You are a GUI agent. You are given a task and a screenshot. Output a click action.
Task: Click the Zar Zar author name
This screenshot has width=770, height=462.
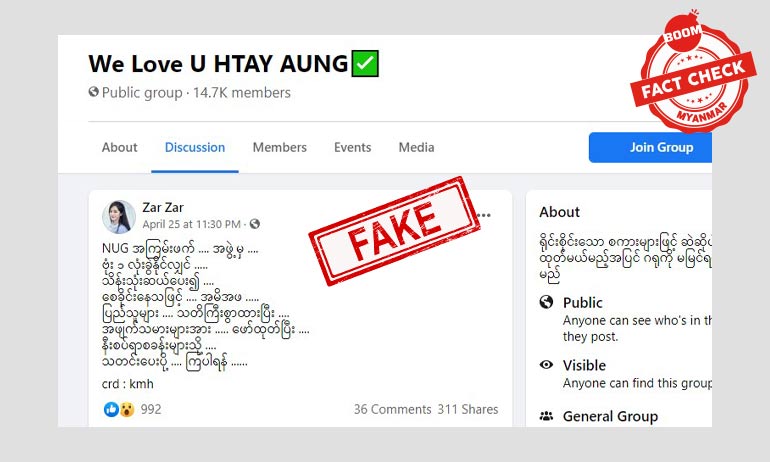[163, 208]
